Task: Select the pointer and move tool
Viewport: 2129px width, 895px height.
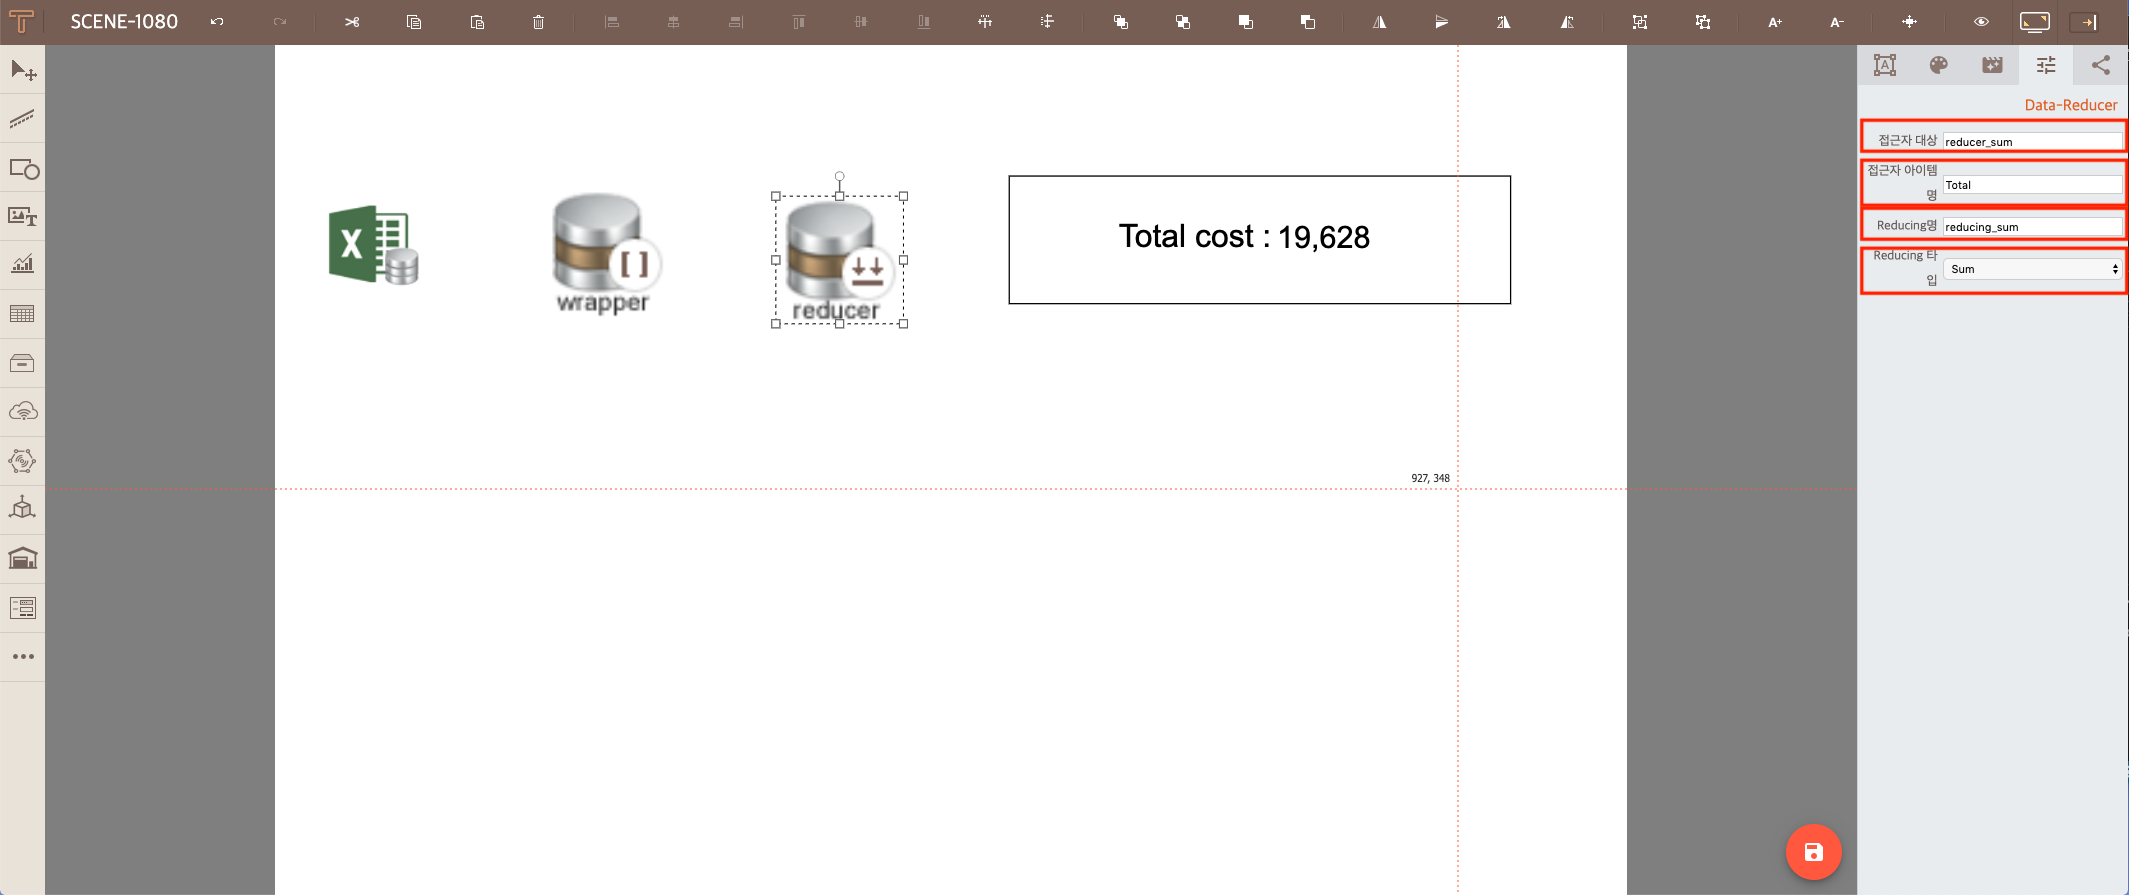Action: click(23, 70)
